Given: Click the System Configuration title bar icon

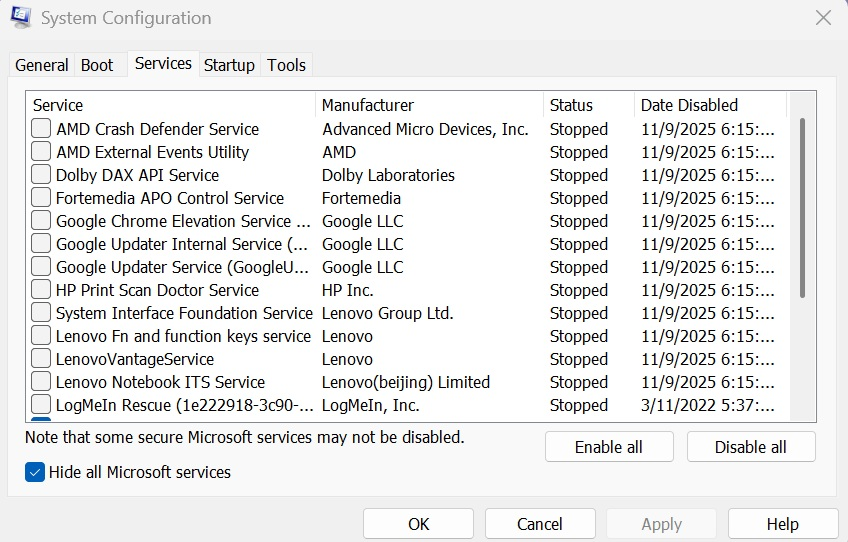Looking at the screenshot, I should pyautogui.click(x=21, y=17).
